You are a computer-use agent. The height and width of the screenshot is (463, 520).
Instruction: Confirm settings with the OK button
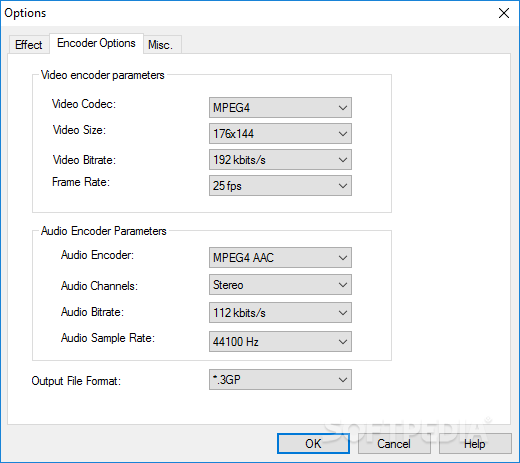click(313, 444)
